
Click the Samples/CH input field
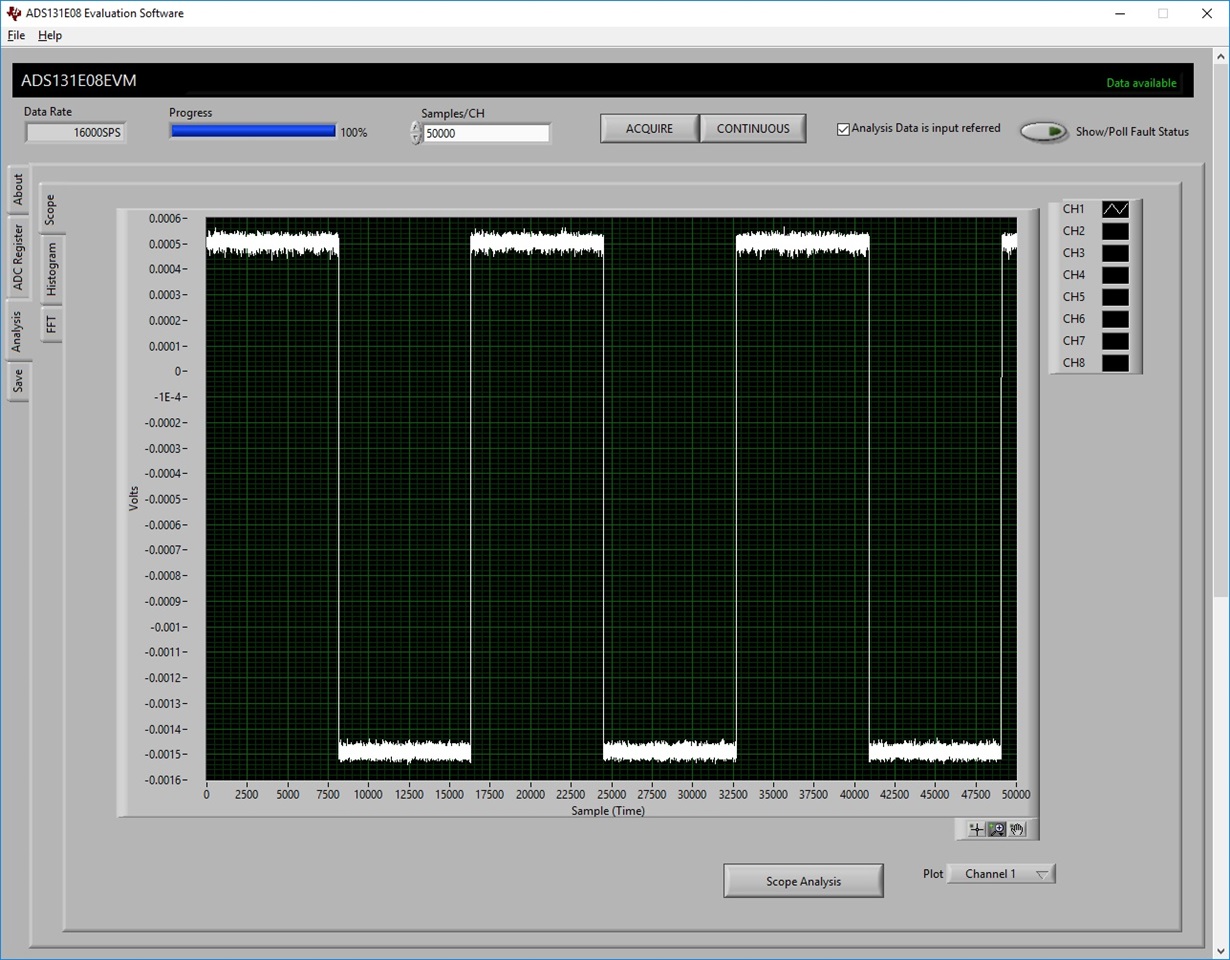[486, 133]
